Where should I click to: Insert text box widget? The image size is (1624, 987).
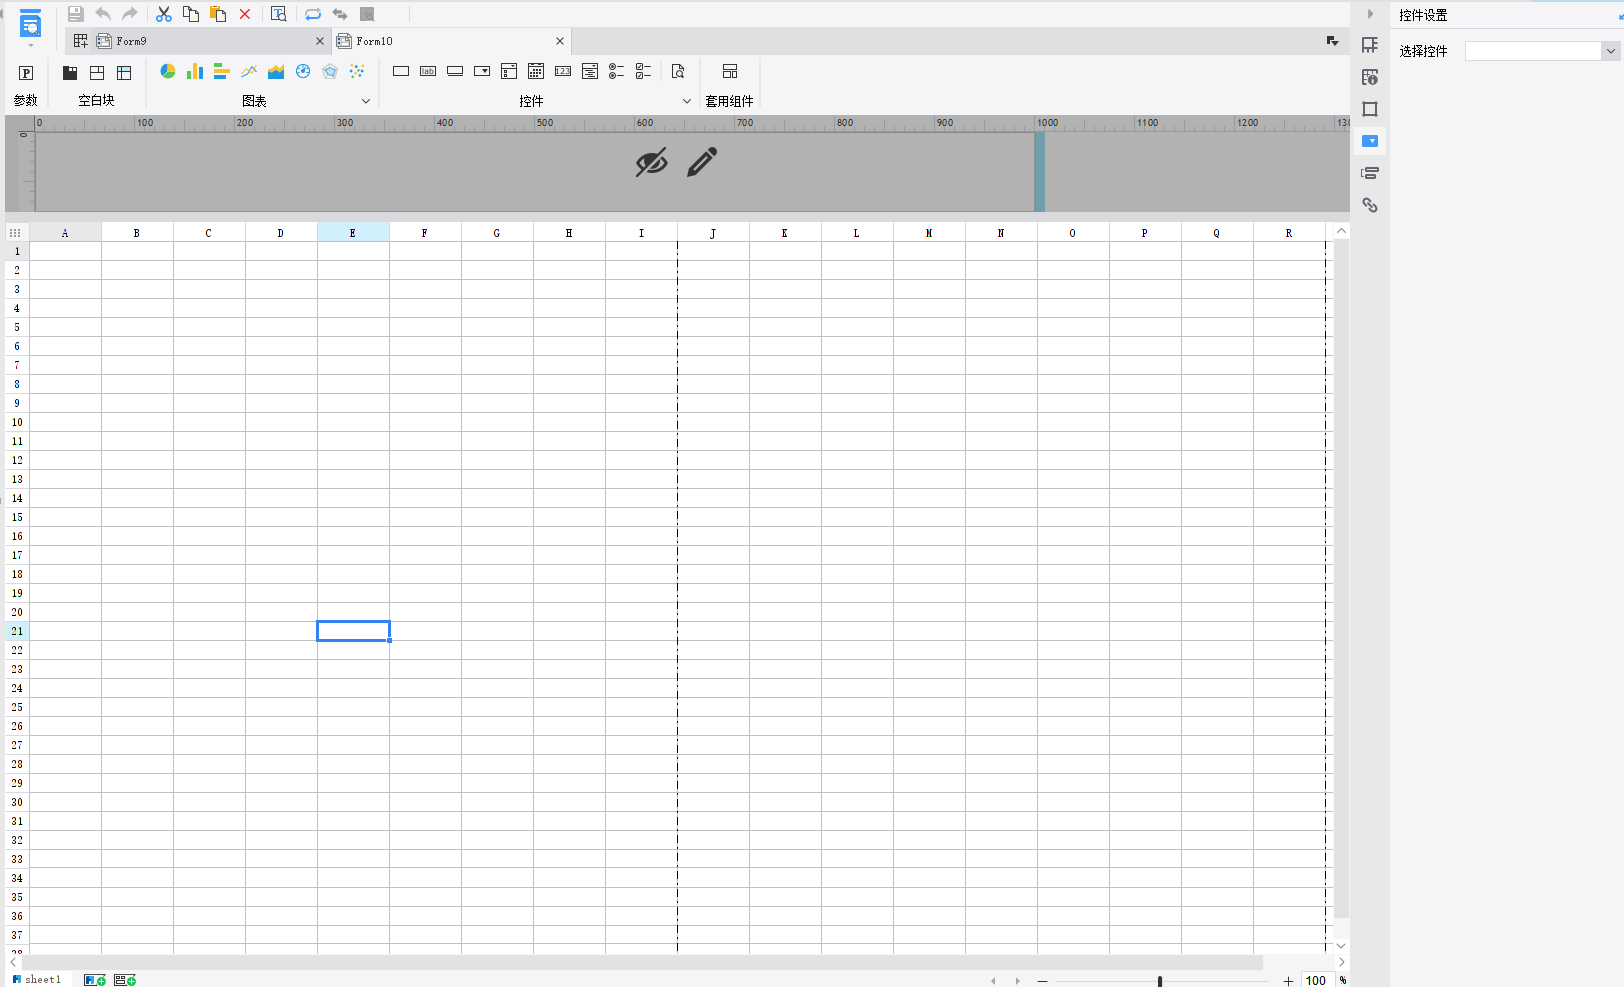401,71
